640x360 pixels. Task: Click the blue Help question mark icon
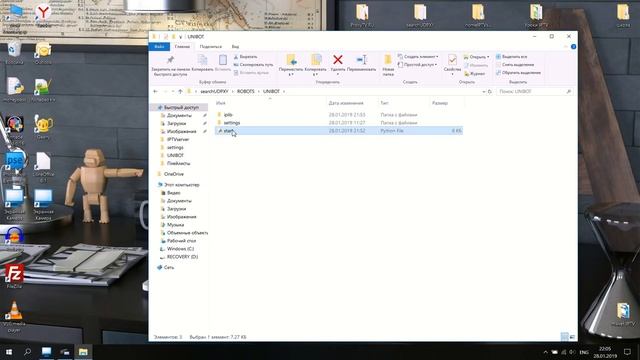click(x=573, y=47)
